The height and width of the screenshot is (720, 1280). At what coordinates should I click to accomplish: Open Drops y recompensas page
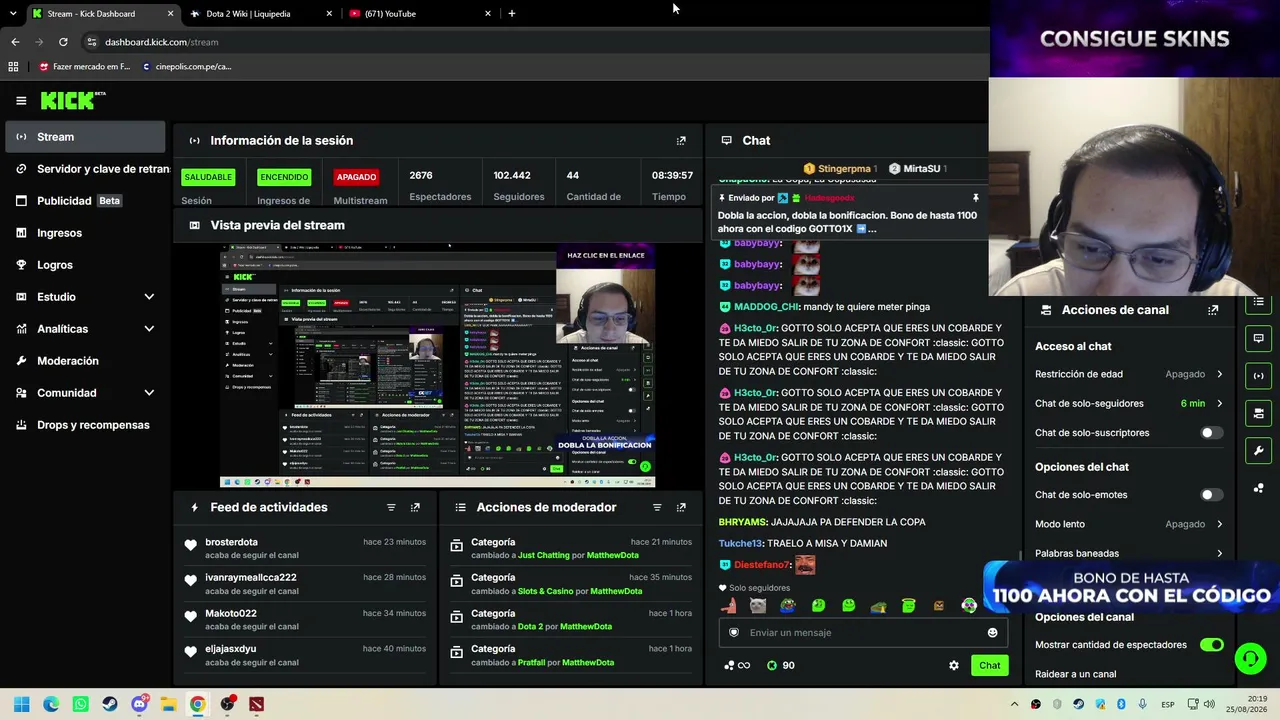pyautogui.click(x=85, y=425)
